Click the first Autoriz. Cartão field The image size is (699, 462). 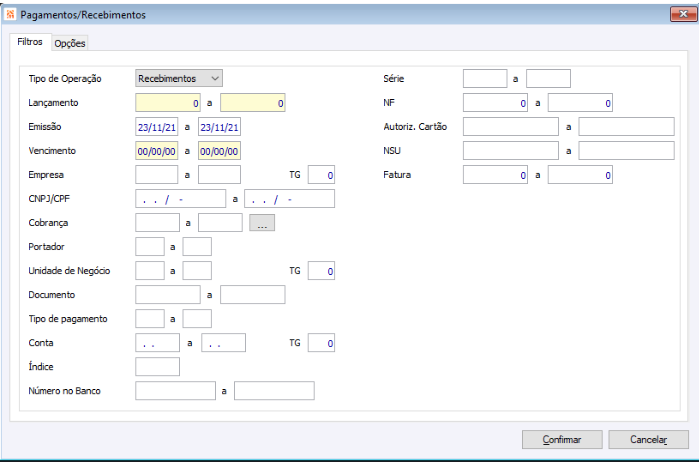point(510,127)
